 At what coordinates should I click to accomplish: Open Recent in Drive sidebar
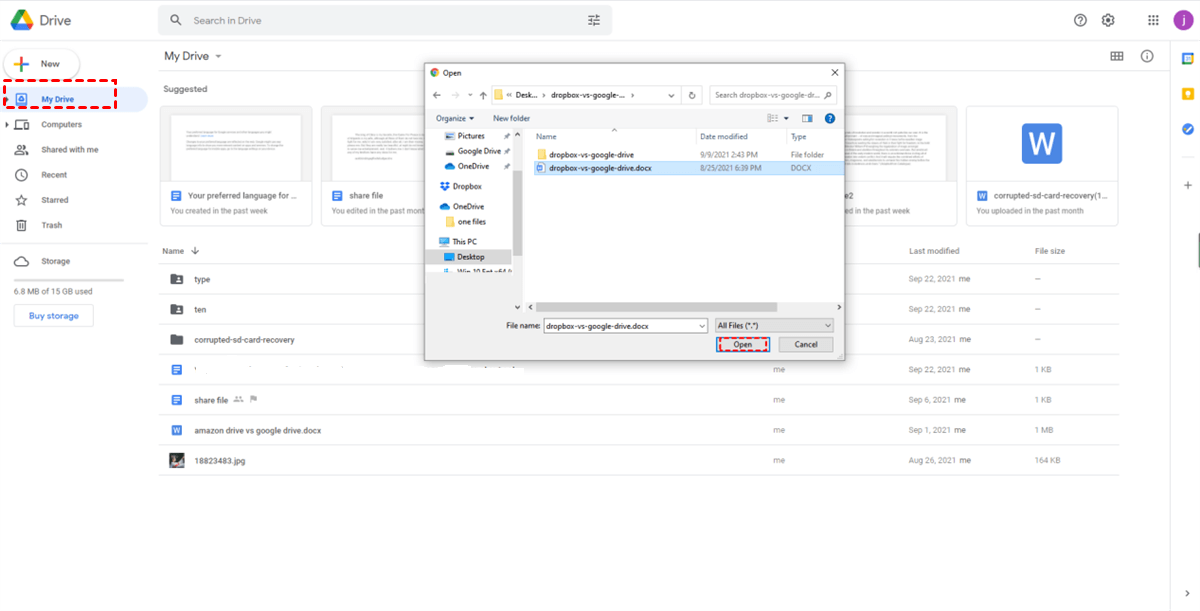coord(54,175)
